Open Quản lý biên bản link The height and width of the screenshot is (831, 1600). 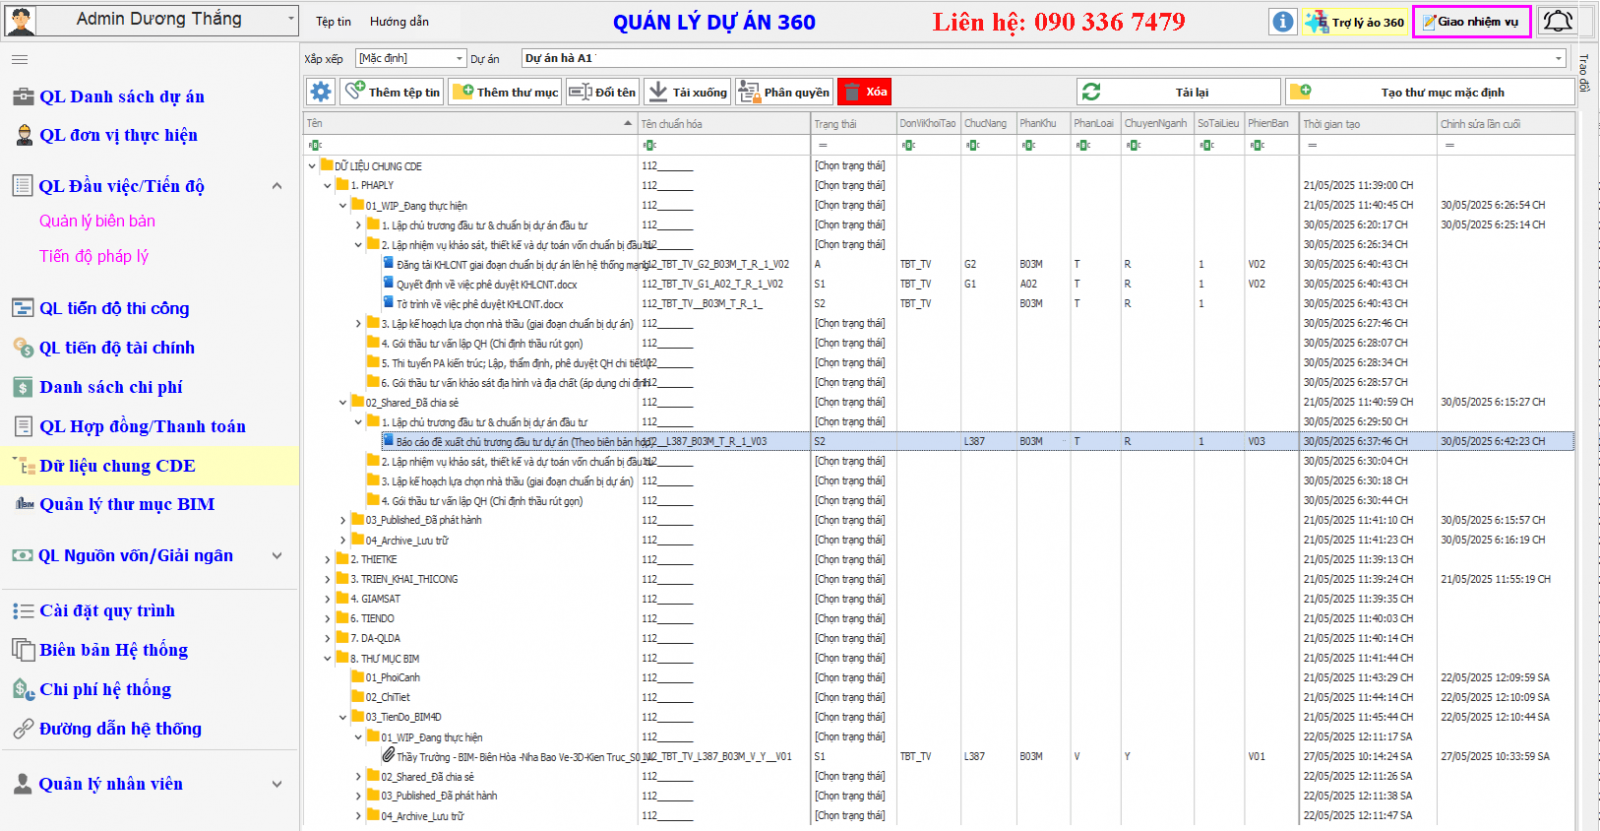(97, 221)
